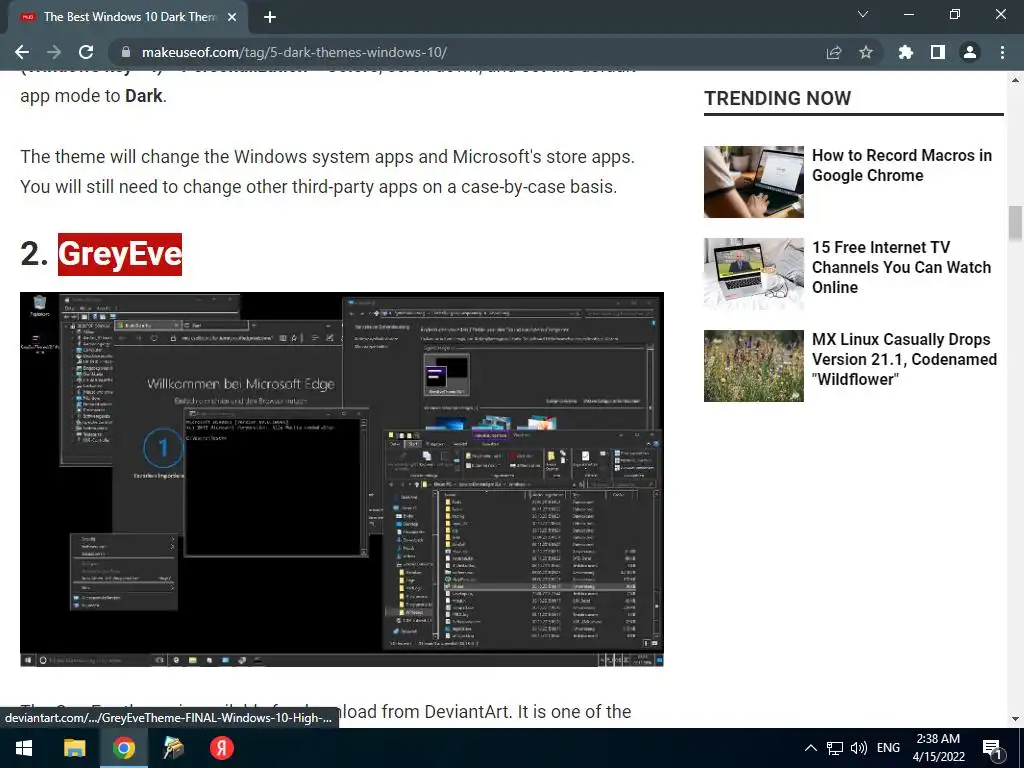Open the Windows Start menu
Image resolution: width=1024 pixels, height=768 pixels.
pyautogui.click(x=24, y=748)
